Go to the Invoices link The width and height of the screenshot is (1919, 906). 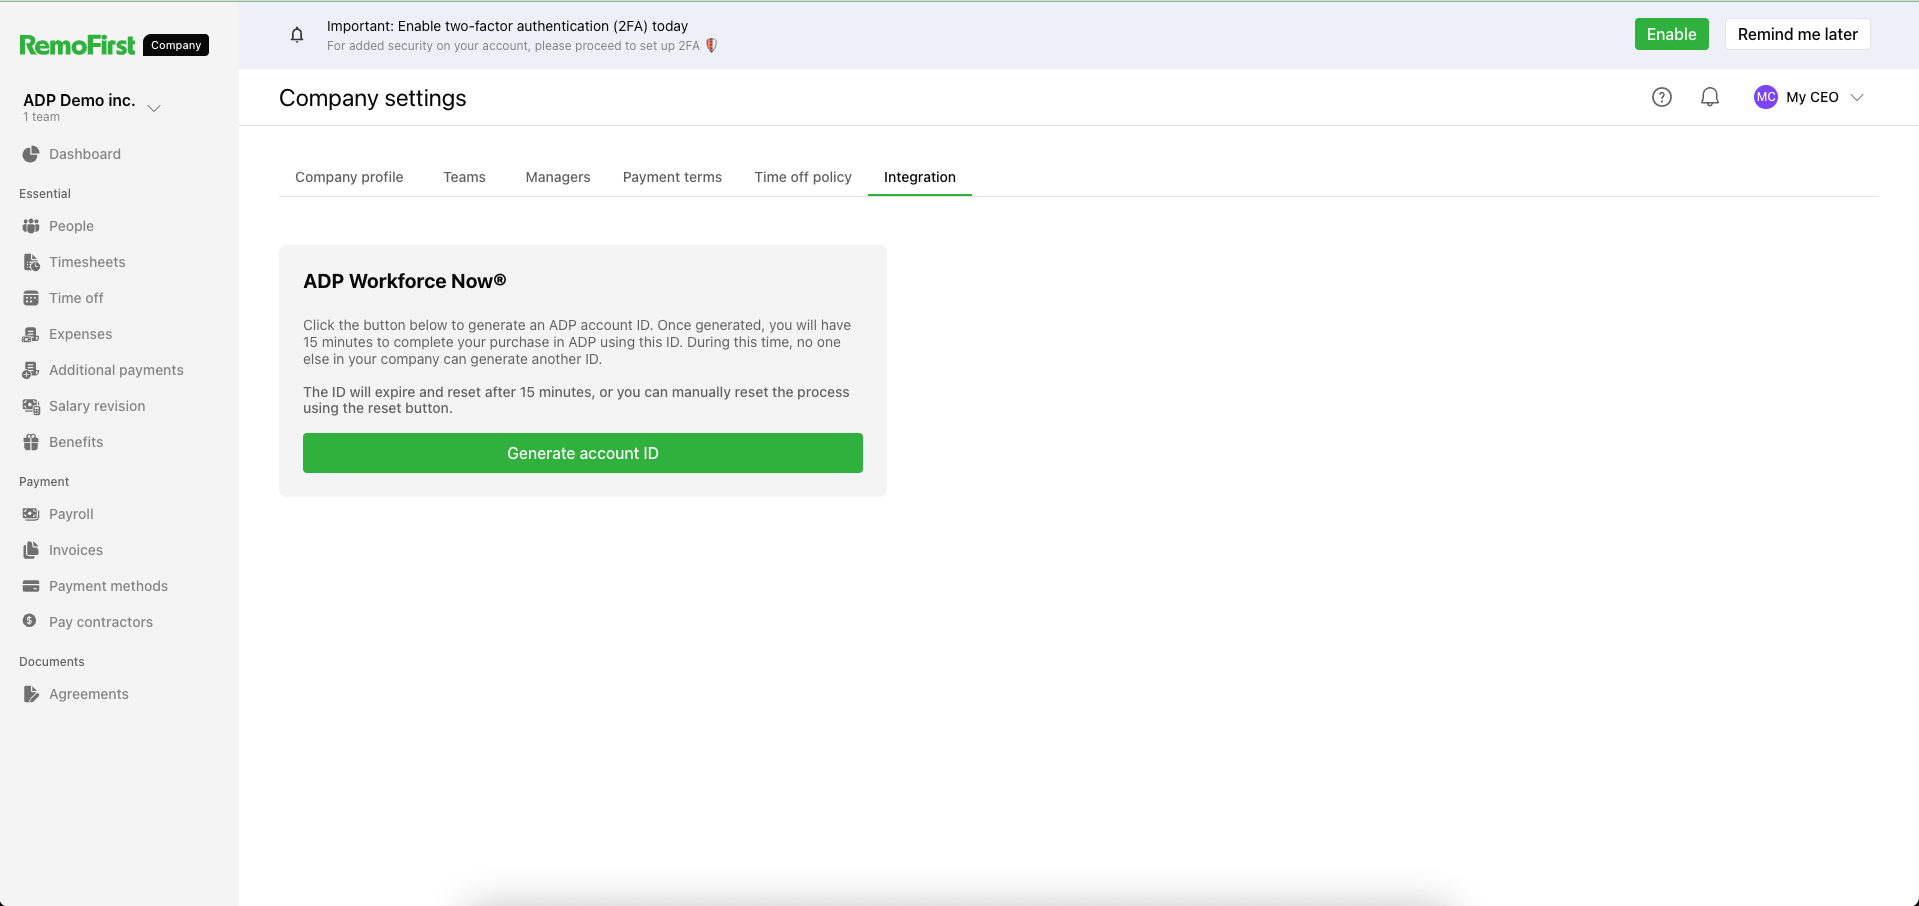click(76, 550)
